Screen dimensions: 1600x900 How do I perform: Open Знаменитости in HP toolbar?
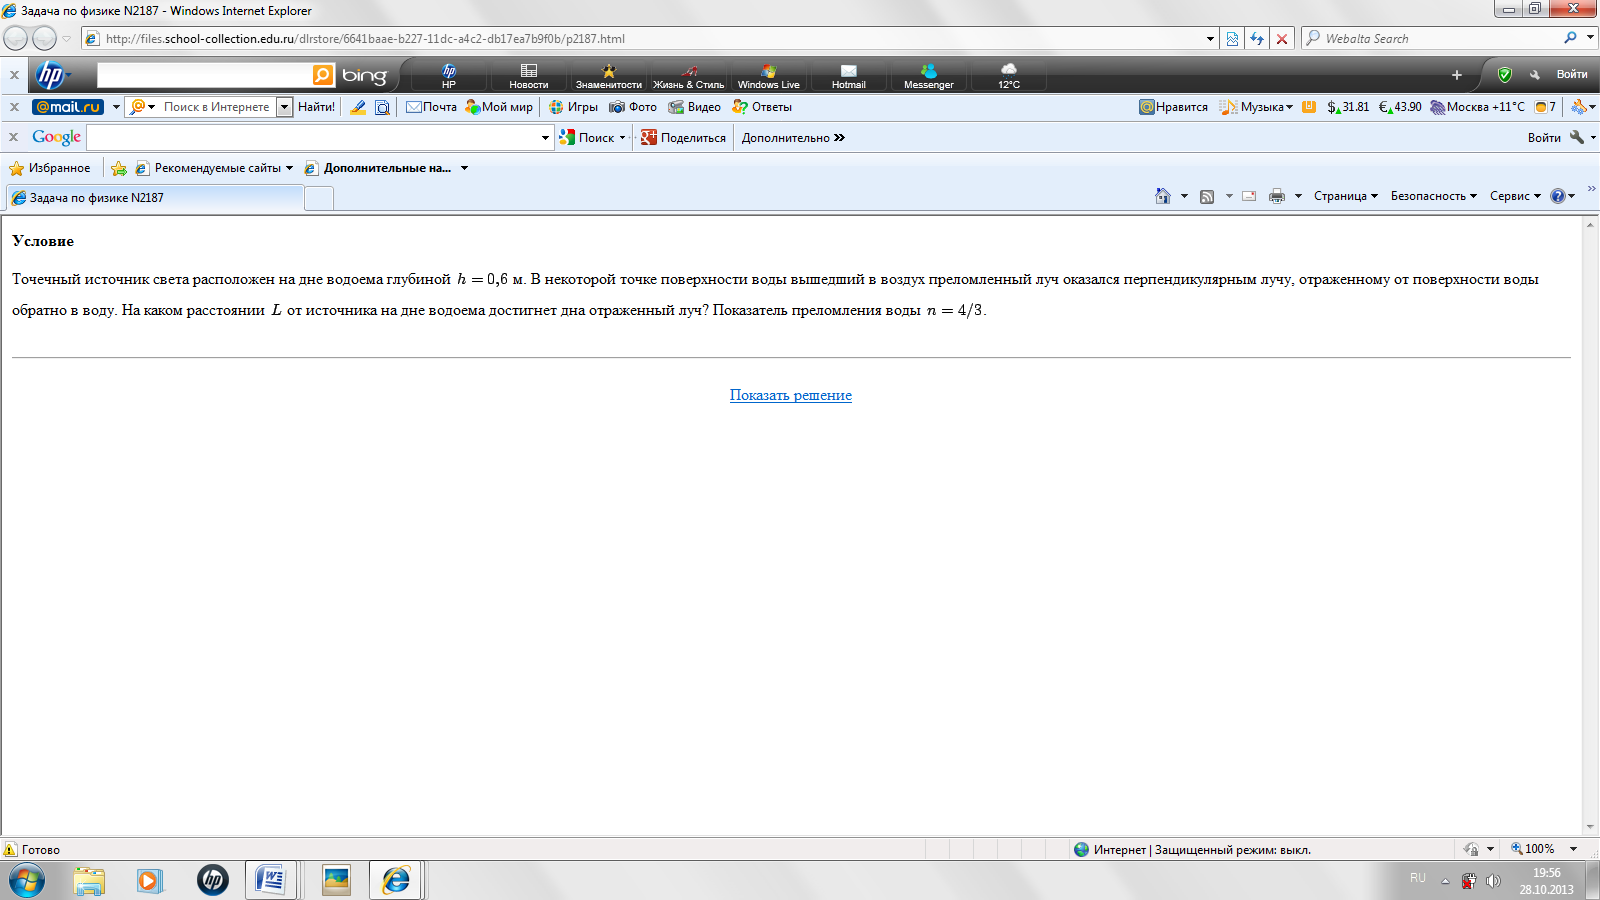[608, 75]
